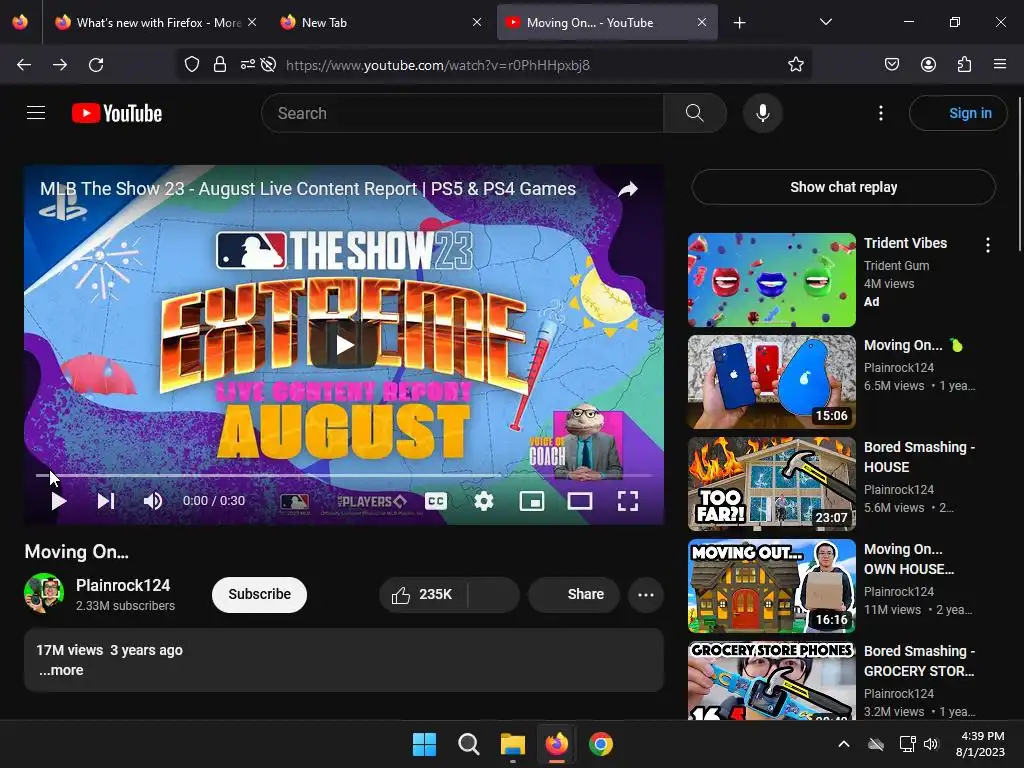This screenshot has width=1024, height=768.
Task: Open Plainrock124 channel name link
Action: (x=123, y=585)
